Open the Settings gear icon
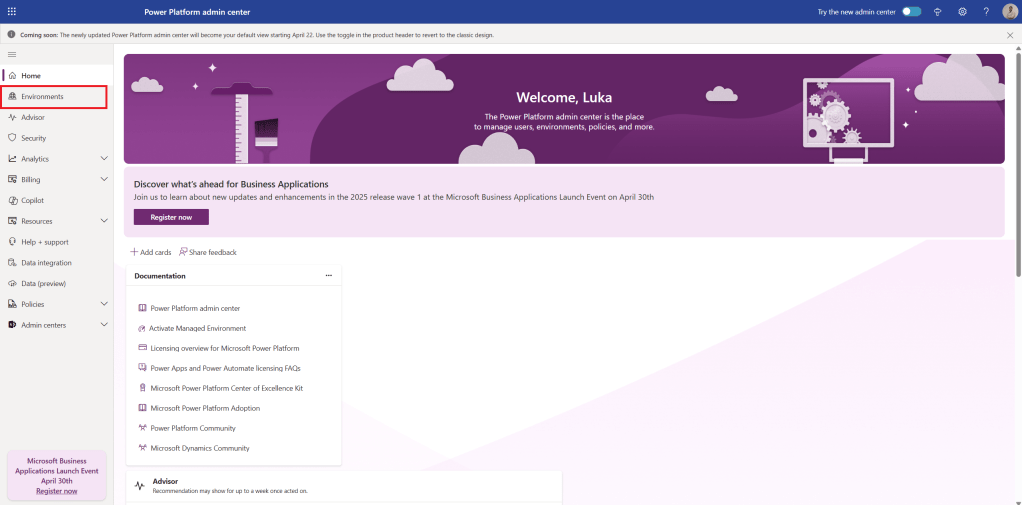Screen dimensions: 1022x505 [962, 11]
